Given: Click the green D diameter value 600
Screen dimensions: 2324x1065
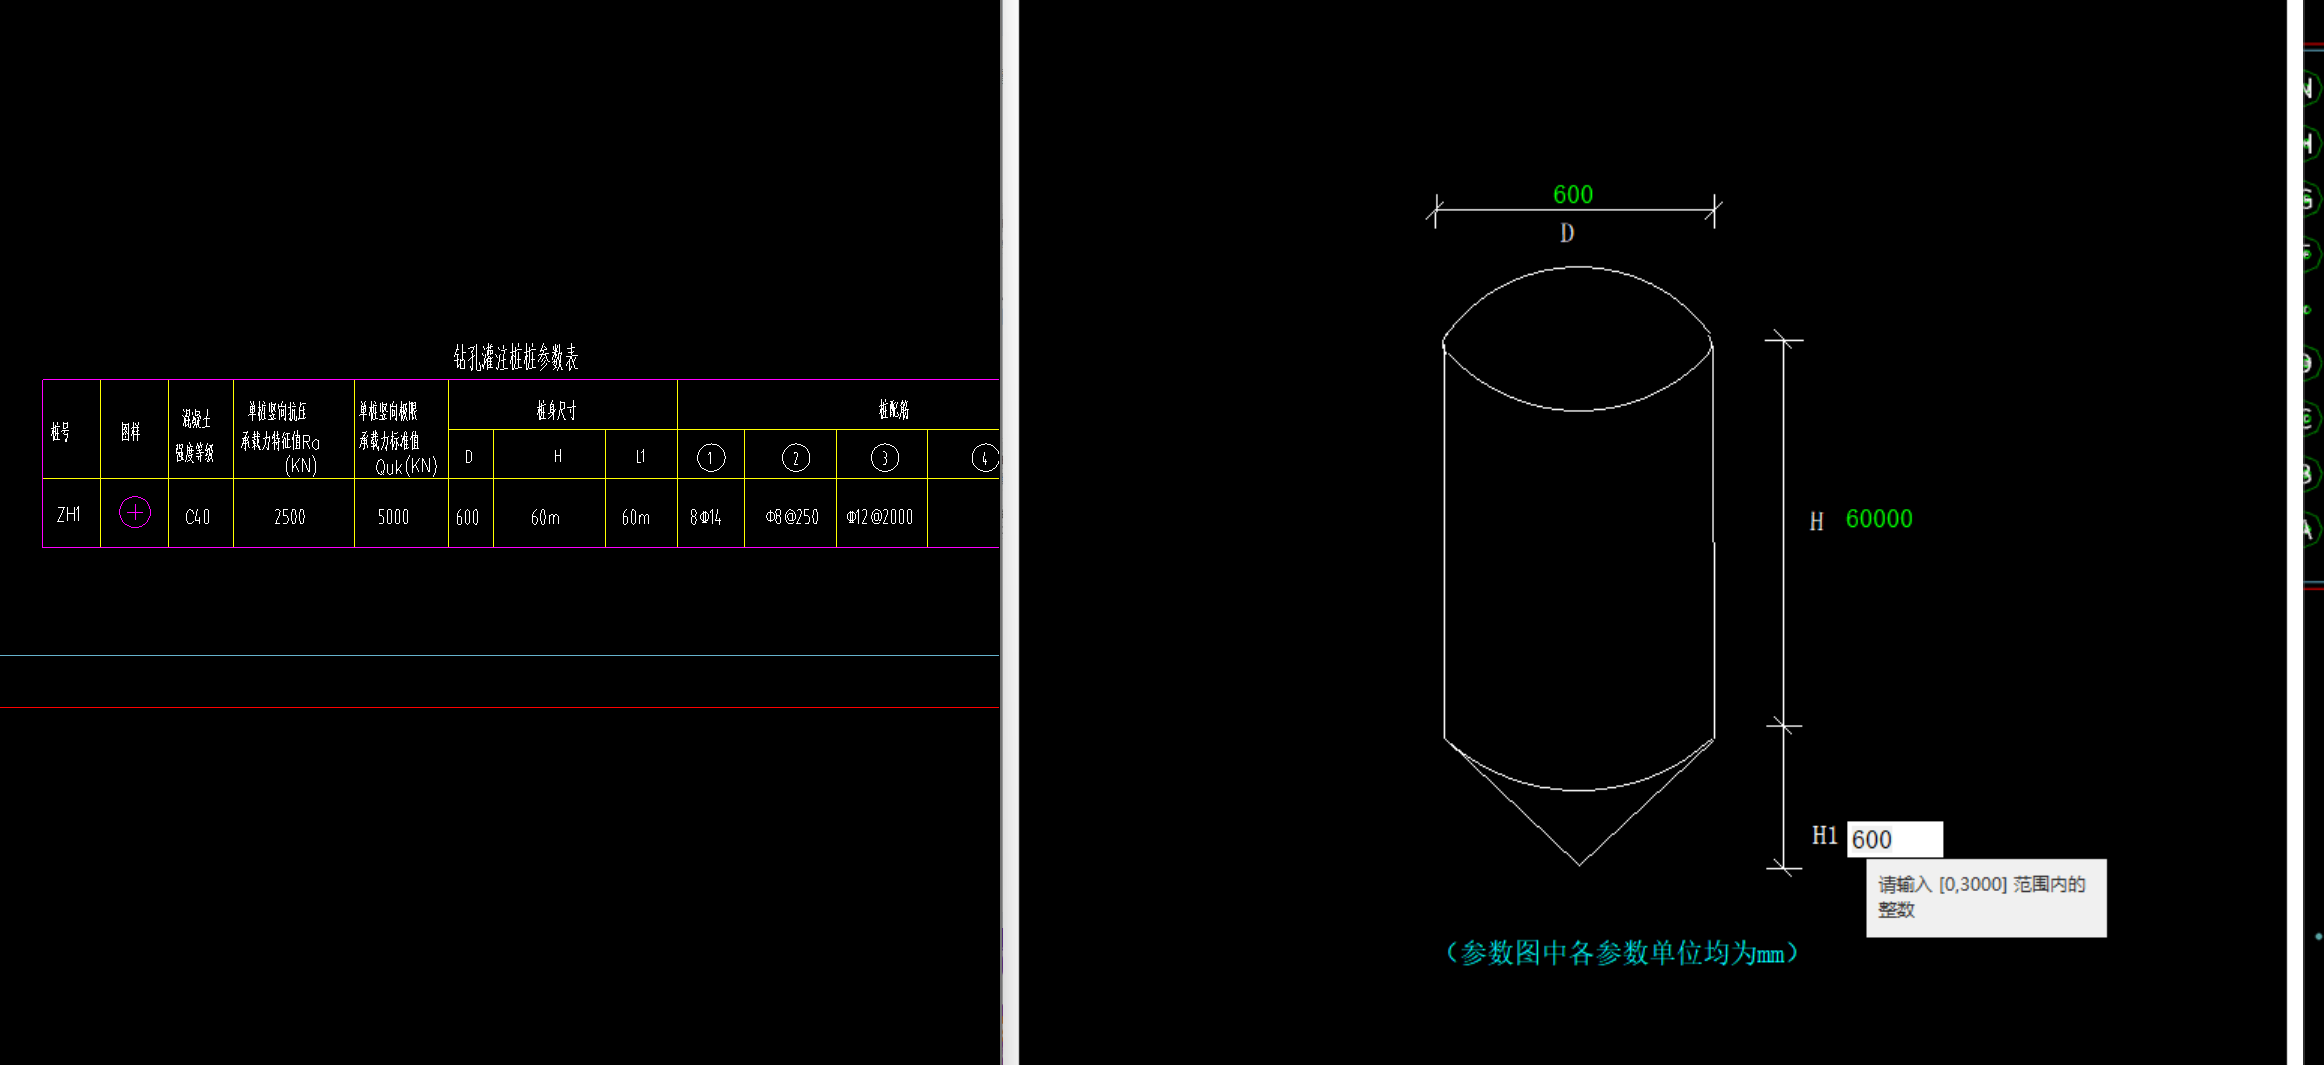Looking at the screenshot, I should [1573, 195].
